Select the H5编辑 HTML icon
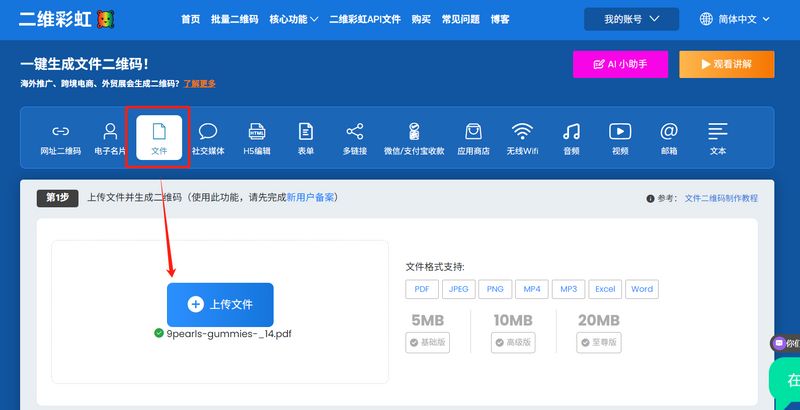This screenshot has width=800, height=410. (257, 132)
